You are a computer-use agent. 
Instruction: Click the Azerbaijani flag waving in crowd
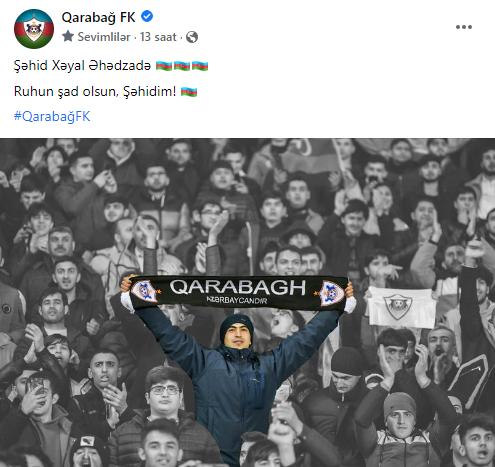click(312, 157)
